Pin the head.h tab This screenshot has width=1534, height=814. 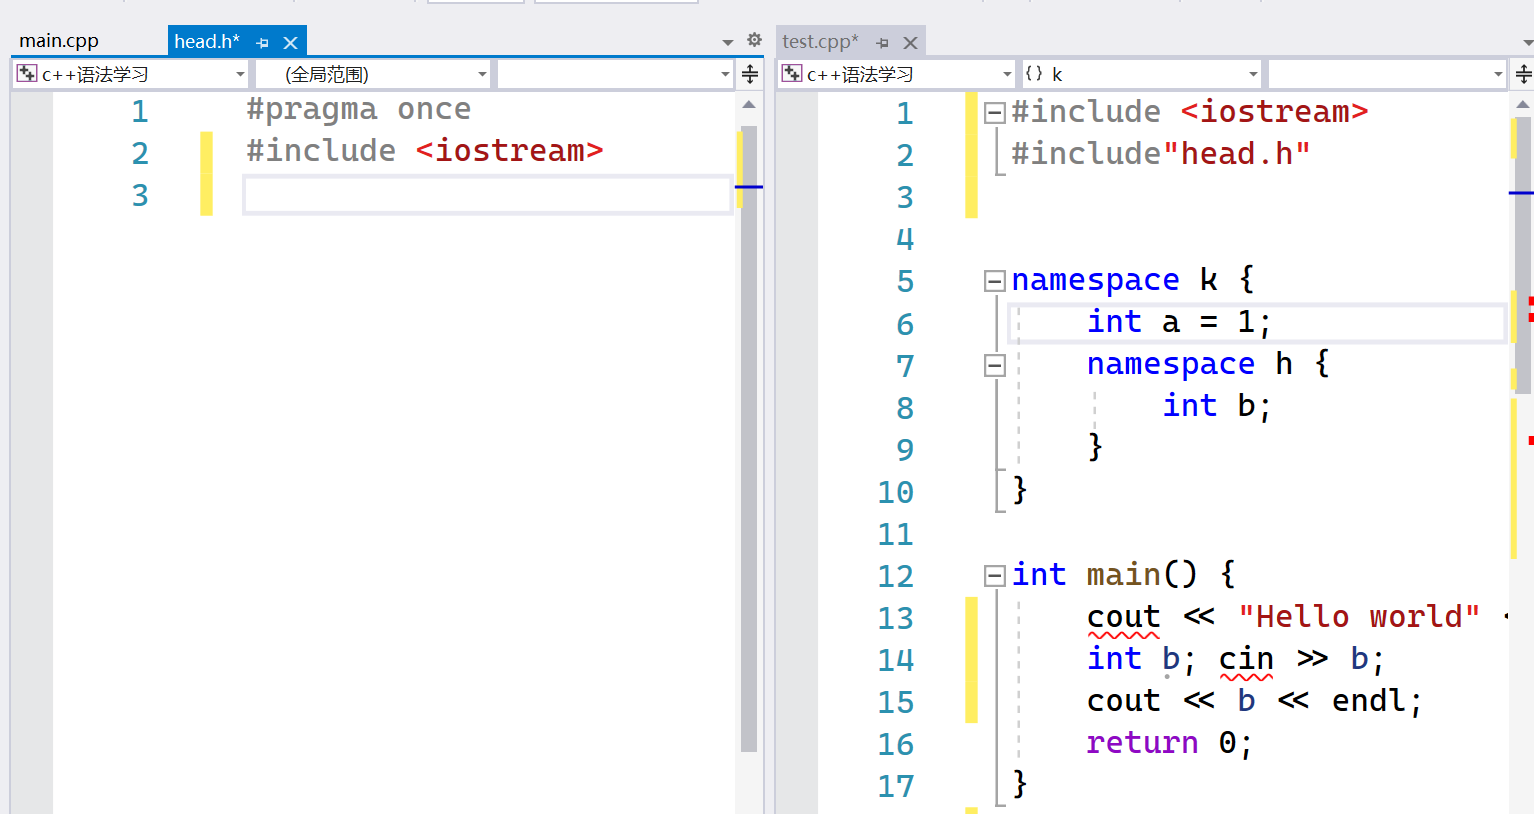pyautogui.click(x=263, y=43)
